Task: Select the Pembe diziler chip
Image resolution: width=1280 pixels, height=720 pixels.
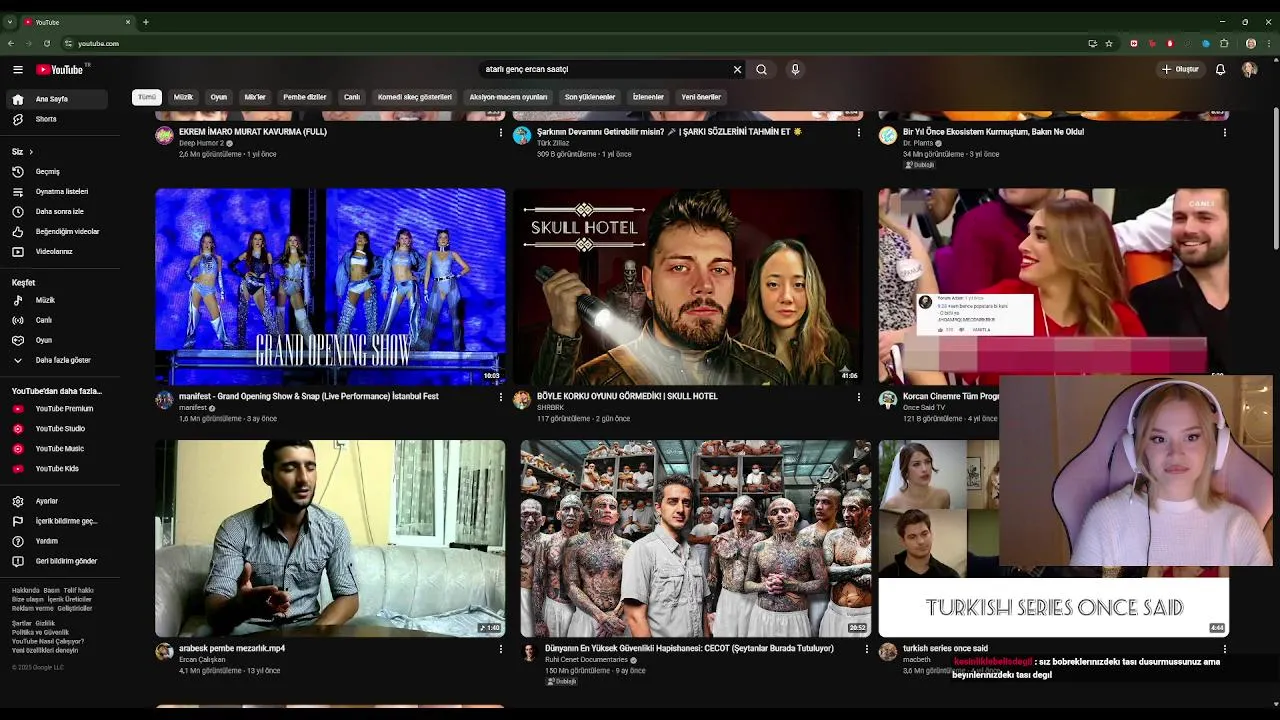Action: [305, 97]
